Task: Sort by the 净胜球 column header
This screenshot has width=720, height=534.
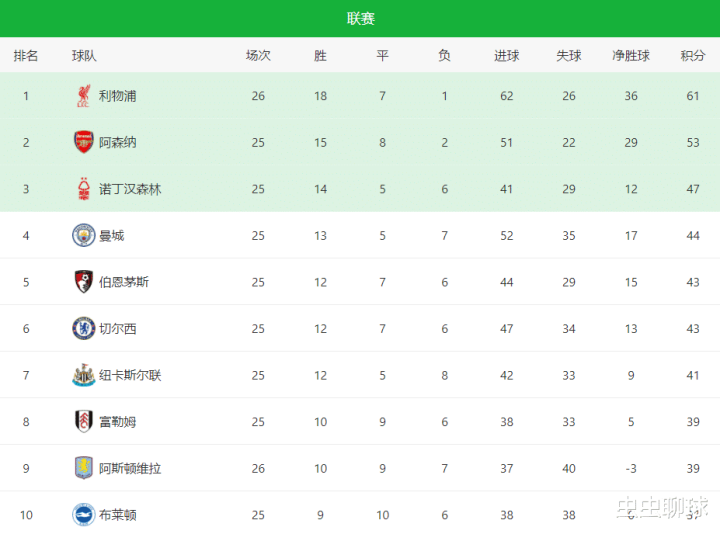Action: pos(630,56)
